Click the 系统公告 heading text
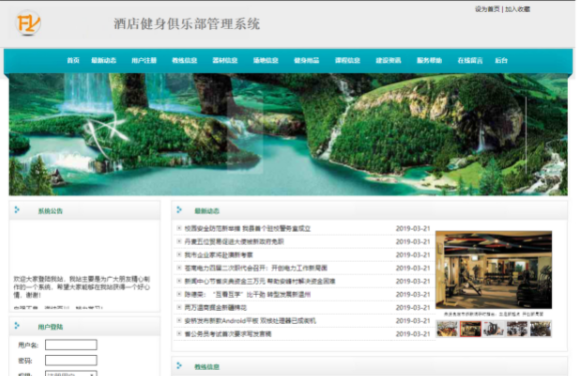The image size is (579, 376). click(50, 211)
